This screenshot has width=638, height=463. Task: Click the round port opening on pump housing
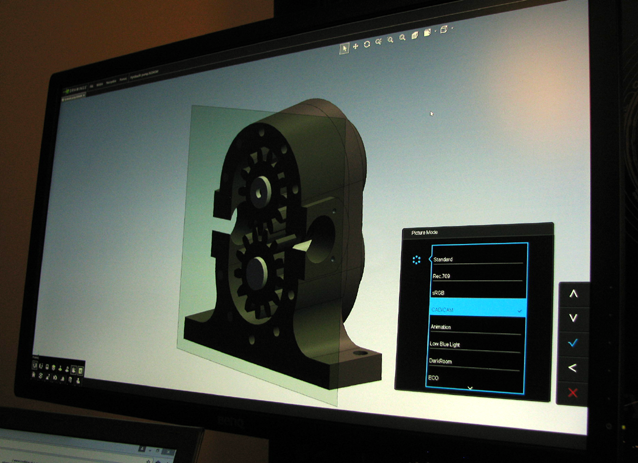coord(321,238)
